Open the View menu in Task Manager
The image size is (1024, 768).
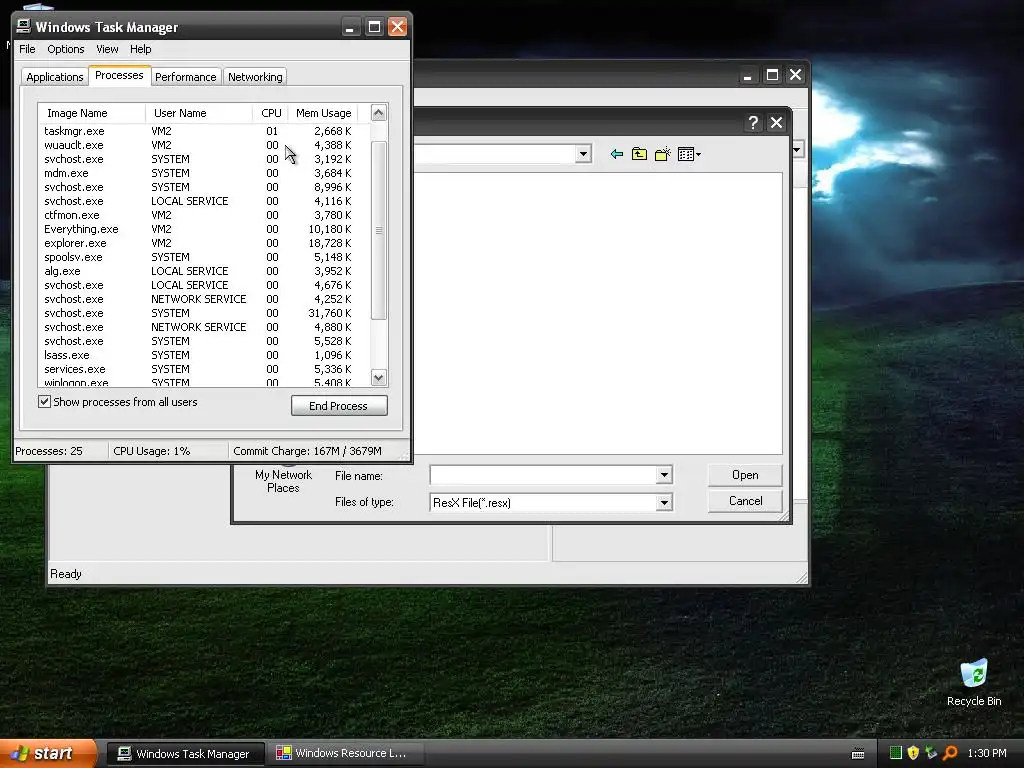click(x=107, y=49)
